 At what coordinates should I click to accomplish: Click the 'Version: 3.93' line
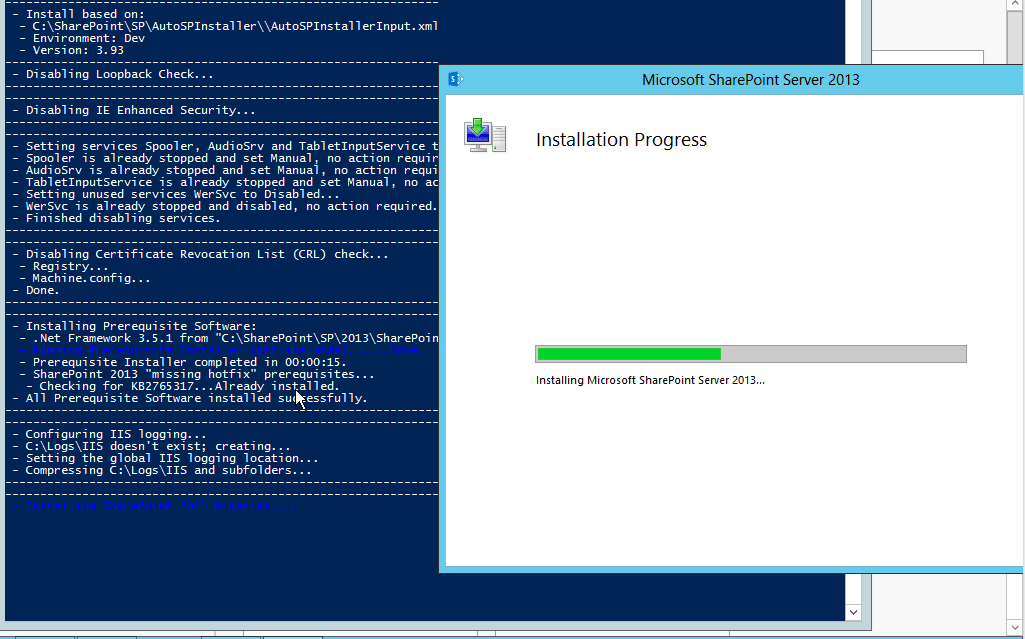point(72,50)
